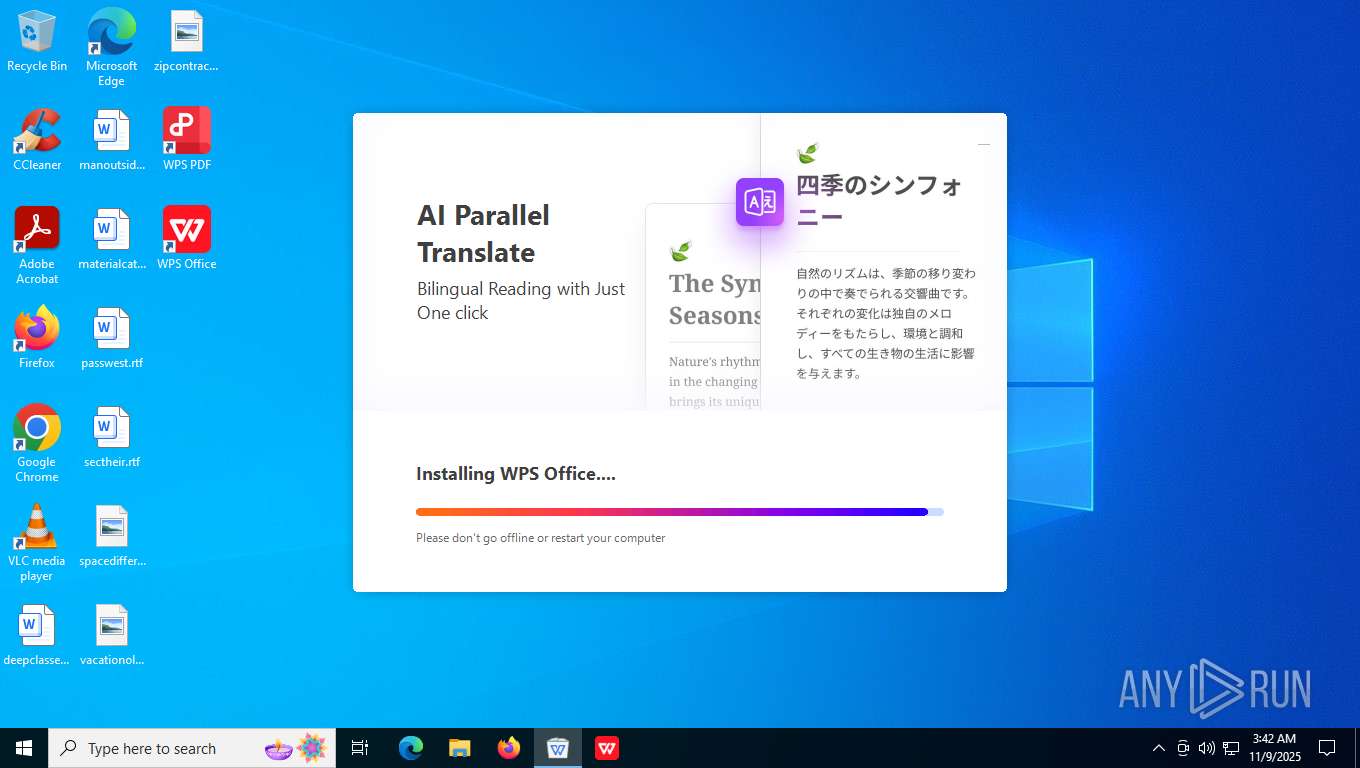Click the taskbar search box
This screenshot has width=1360, height=768.
(x=192, y=748)
